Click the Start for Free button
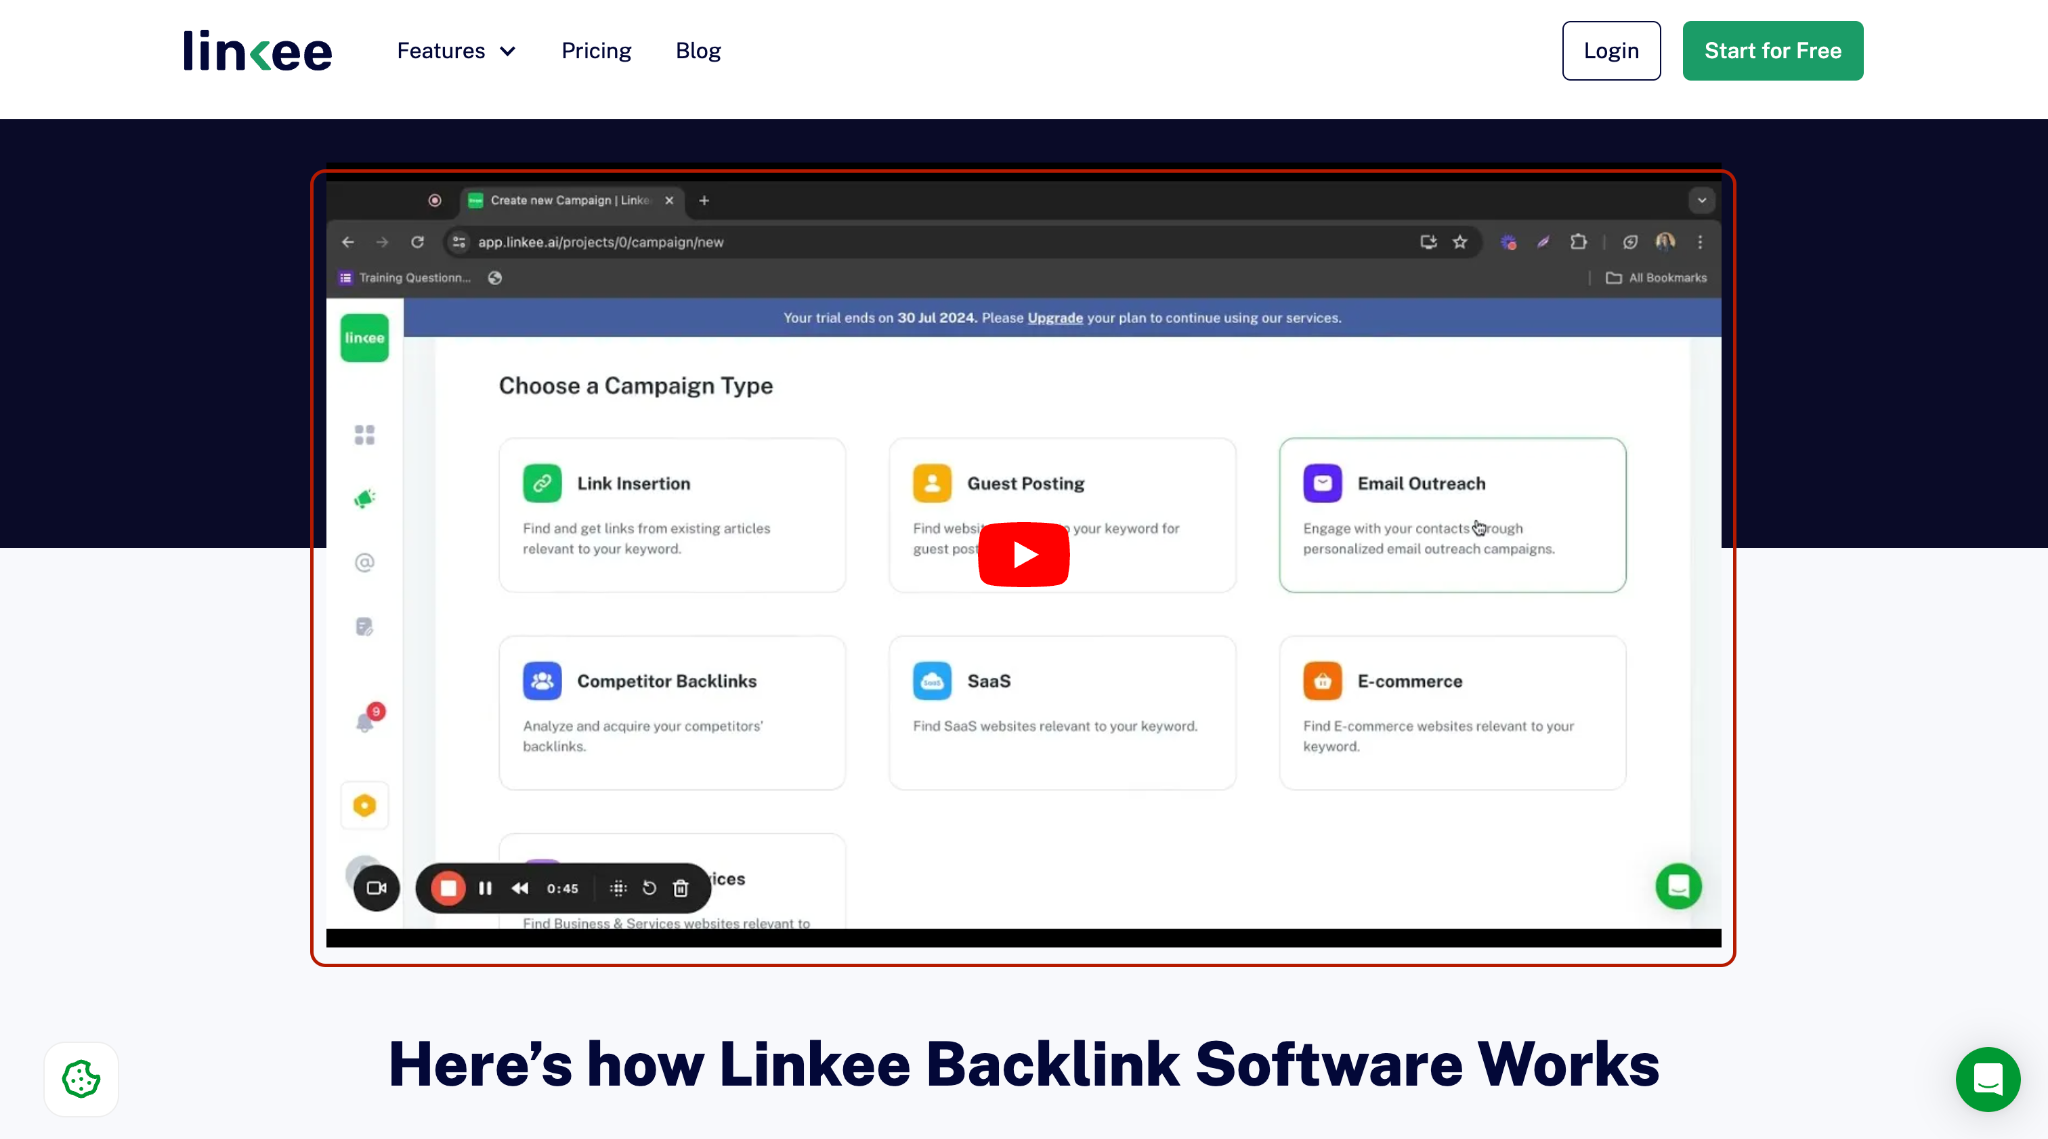 click(1772, 51)
